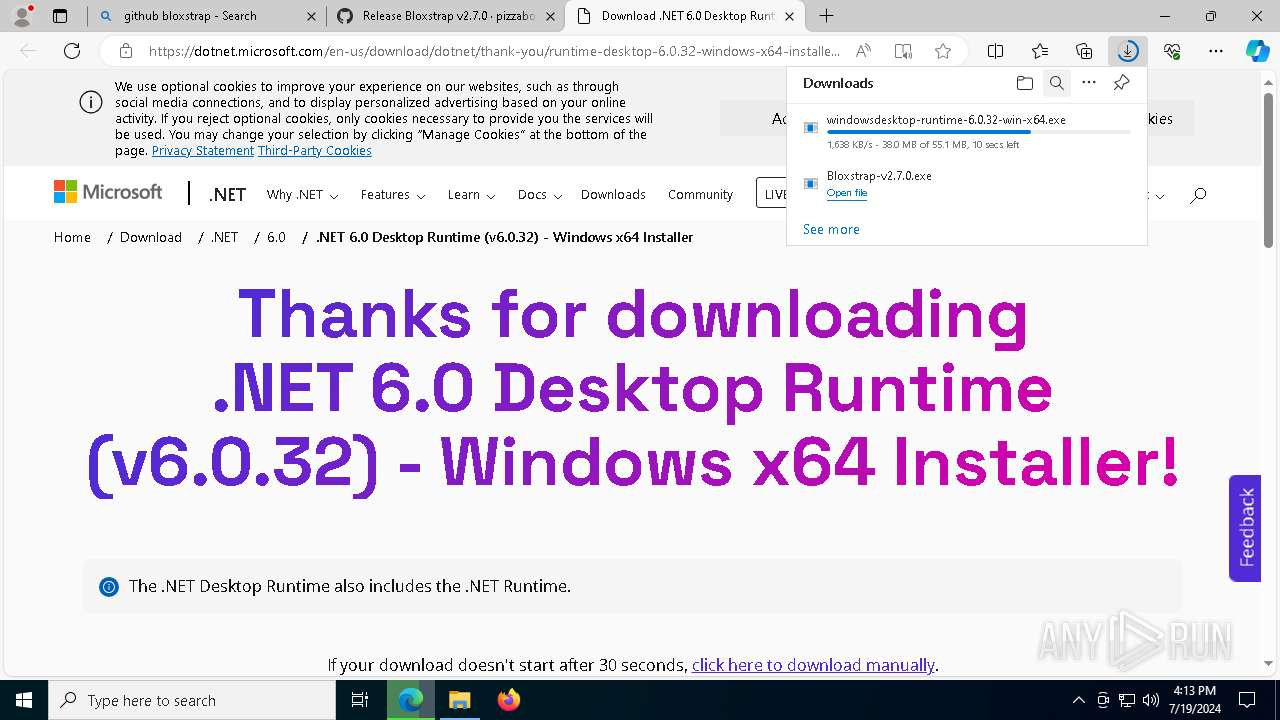Open the Edge profile avatar menu
The image size is (1280, 720).
(22, 16)
